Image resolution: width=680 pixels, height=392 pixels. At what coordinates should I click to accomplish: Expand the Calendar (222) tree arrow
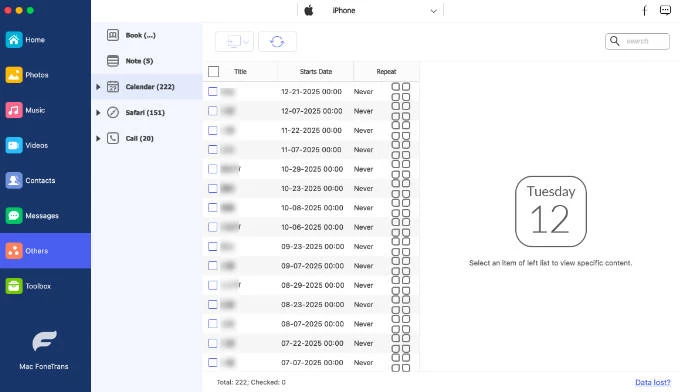(98, 87)
